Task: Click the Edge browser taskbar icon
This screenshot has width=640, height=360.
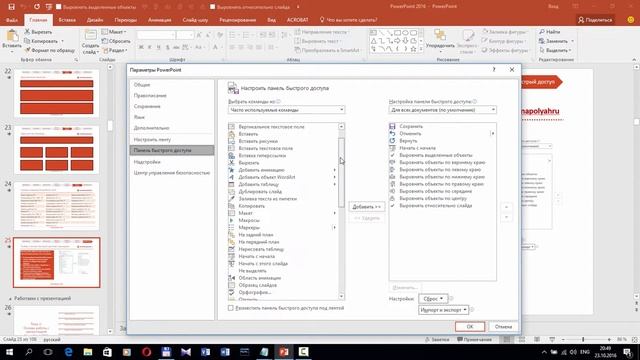Action: coord(68,352)
